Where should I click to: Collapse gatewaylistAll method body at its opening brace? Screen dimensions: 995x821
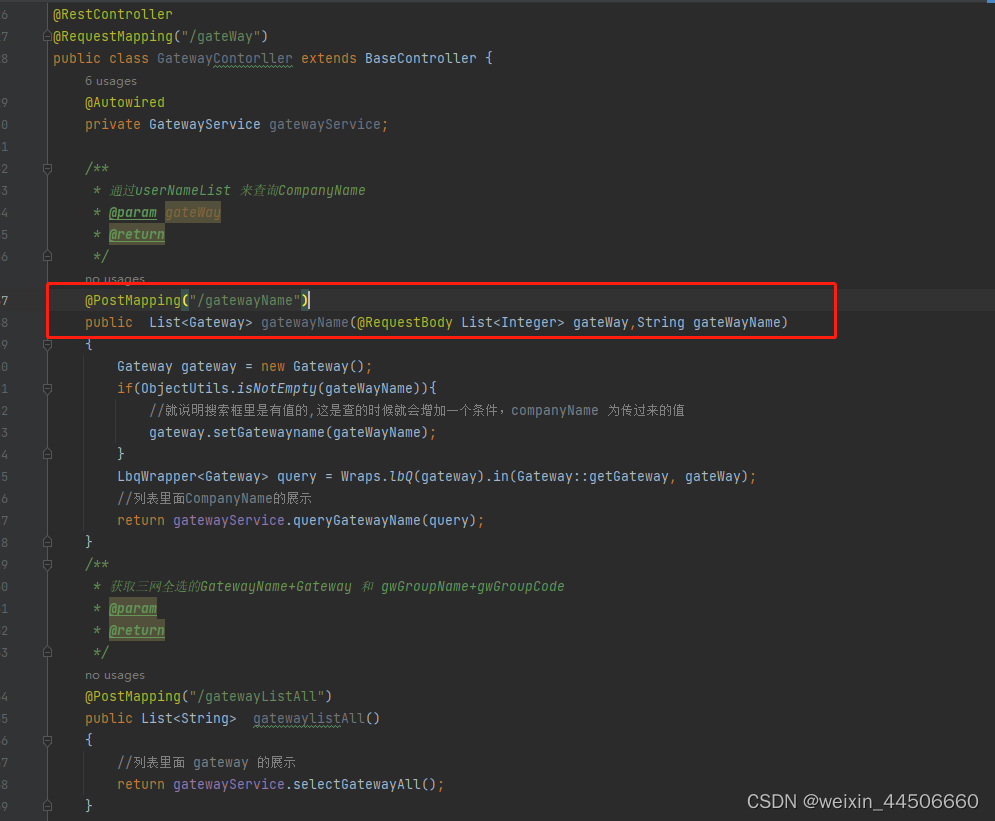click(x=47, y=740)
